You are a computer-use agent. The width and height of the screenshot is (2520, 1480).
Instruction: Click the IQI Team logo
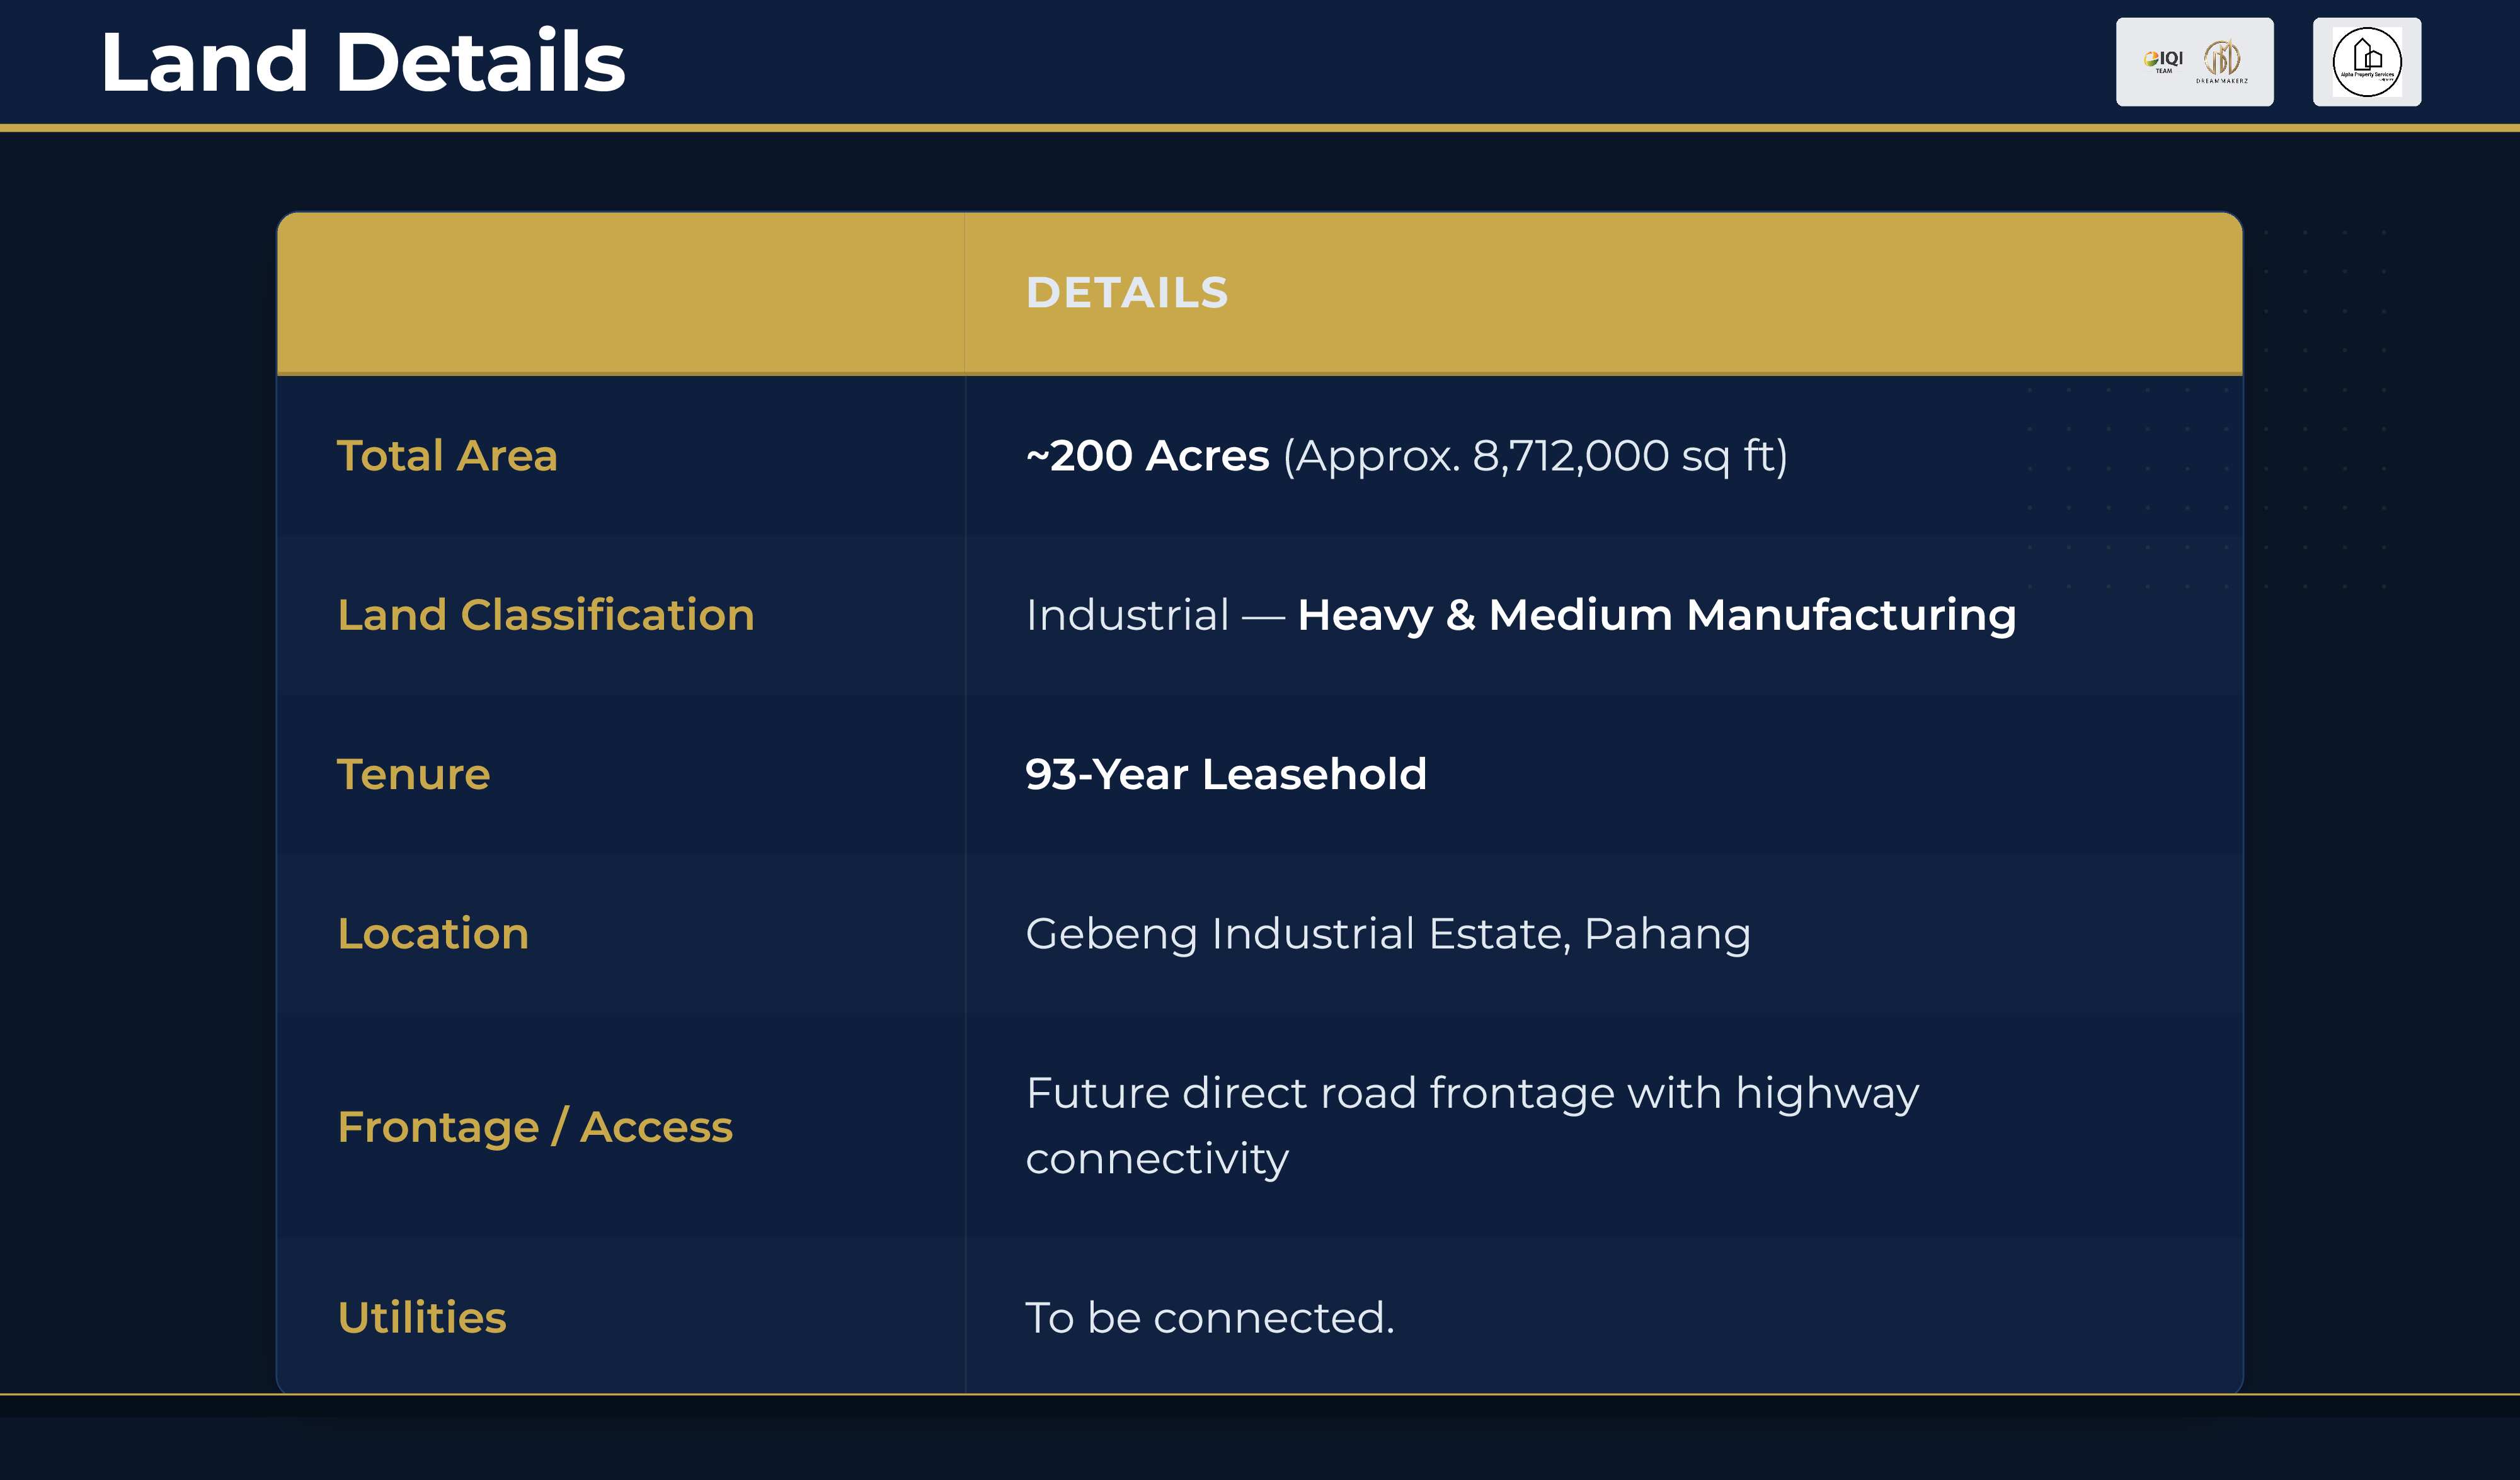click(2163, 61)
